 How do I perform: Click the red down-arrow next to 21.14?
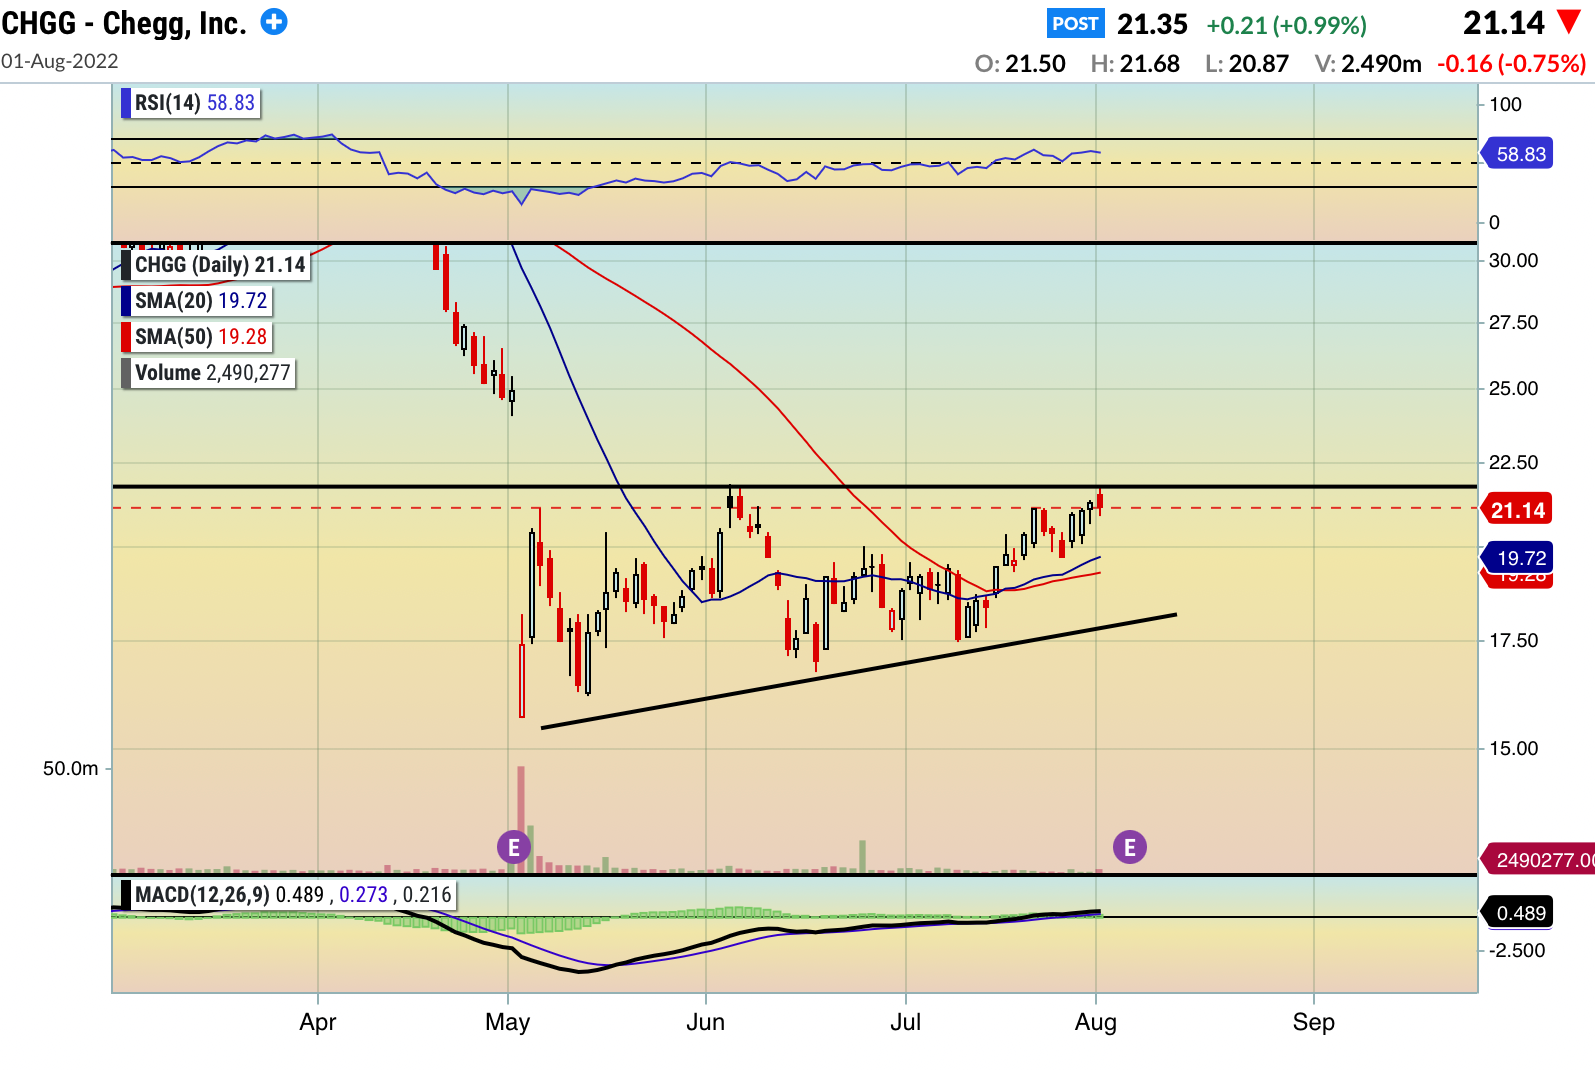(x=1570, y=22)
